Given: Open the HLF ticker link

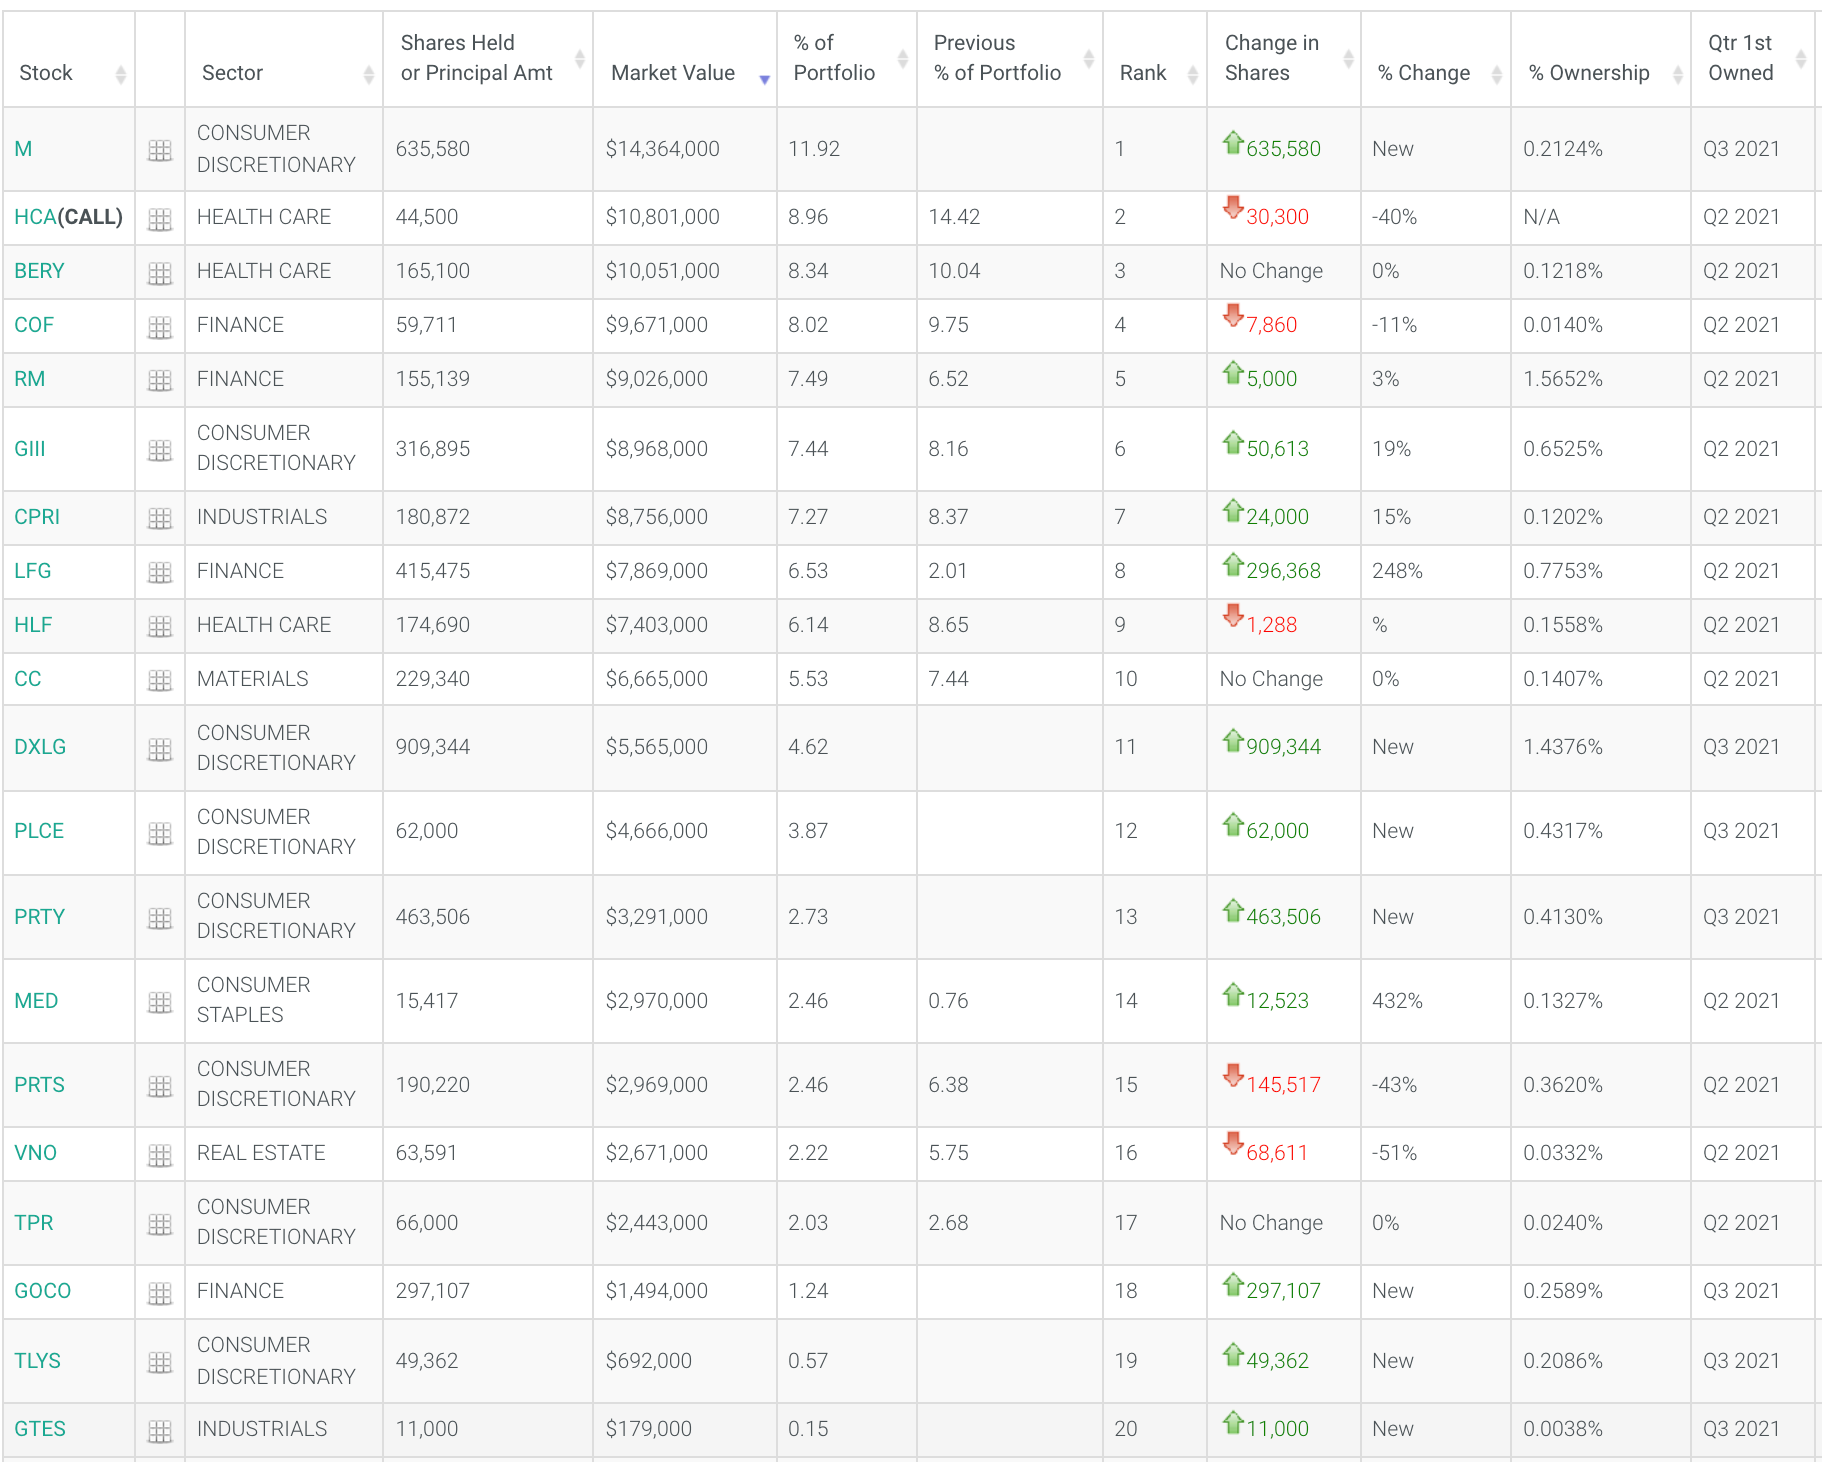Looking at the screenshot, I should coord(33,625).
